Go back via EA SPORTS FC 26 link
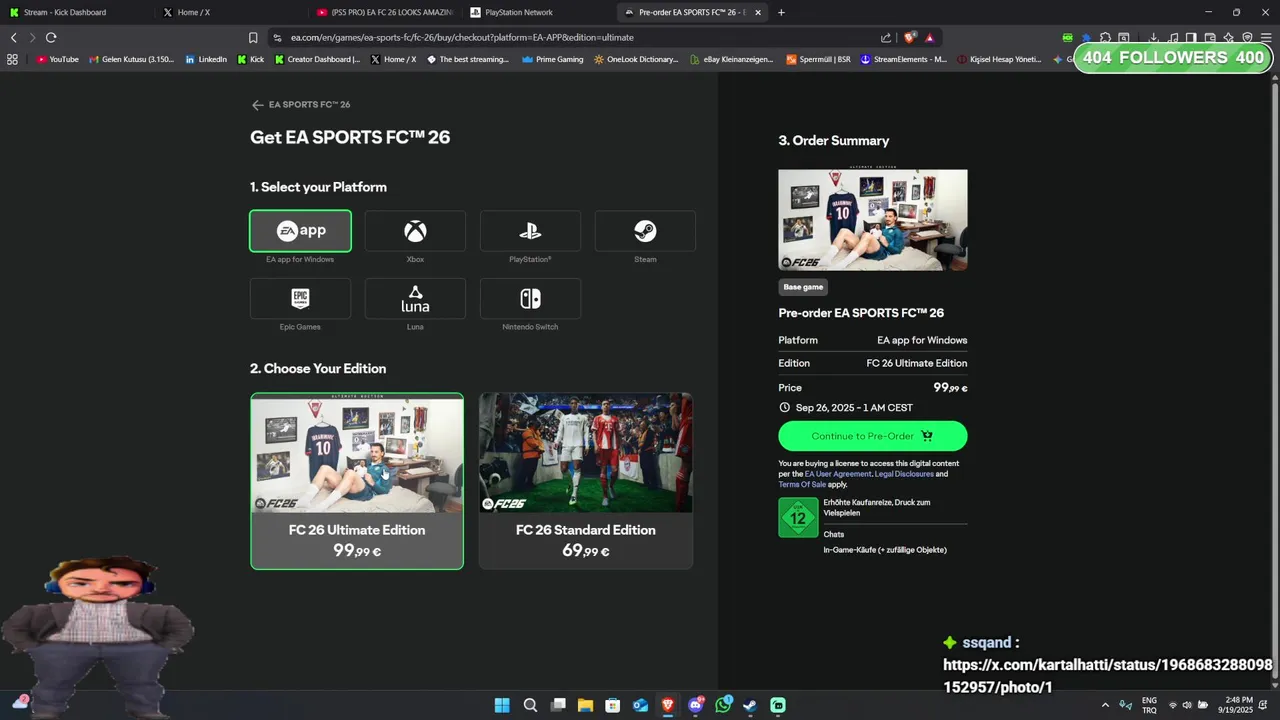This screenshot has width=1280, height=720. coord(301,105)
